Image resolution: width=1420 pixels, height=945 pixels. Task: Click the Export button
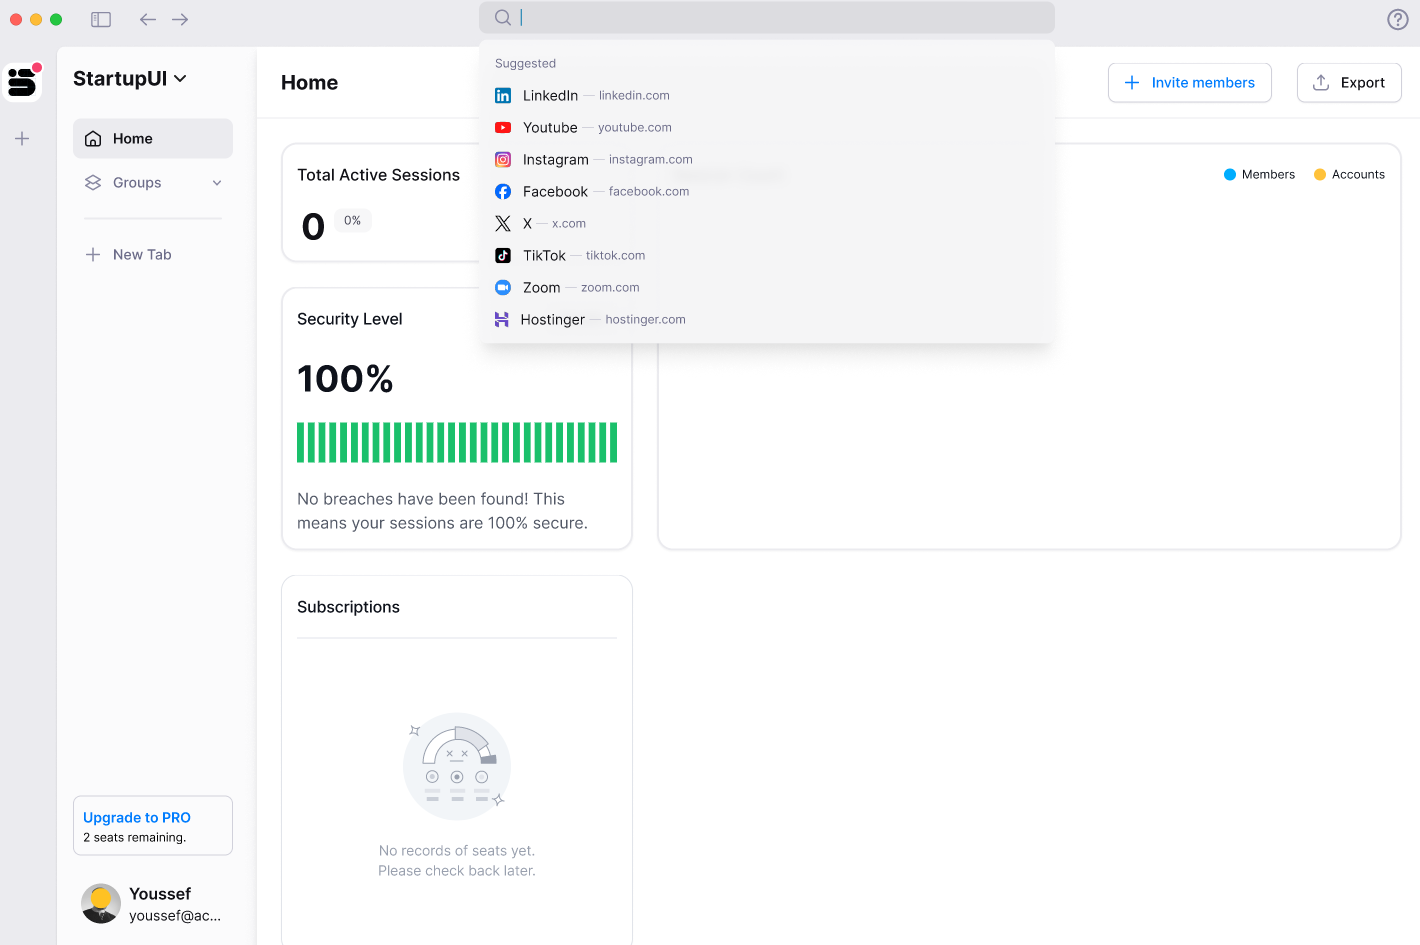pyautogui.click(x=1349, y=83)
